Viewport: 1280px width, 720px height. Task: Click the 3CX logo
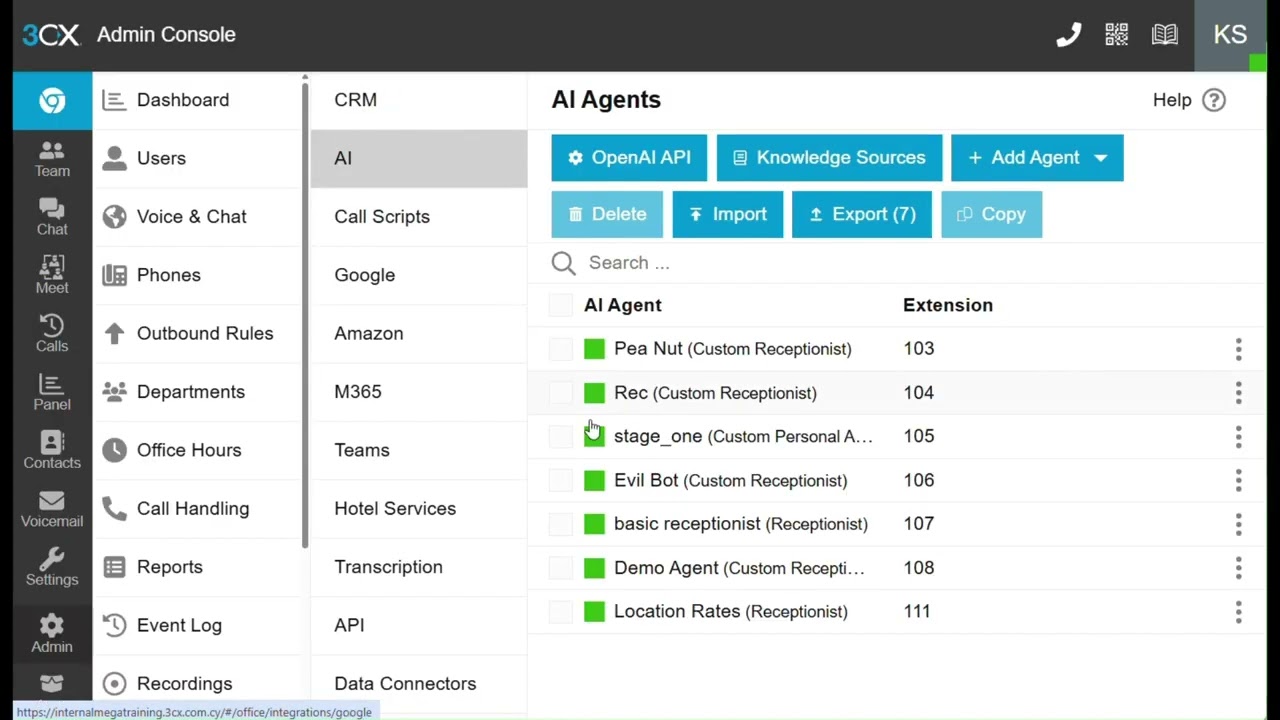[x=50, y=35]
